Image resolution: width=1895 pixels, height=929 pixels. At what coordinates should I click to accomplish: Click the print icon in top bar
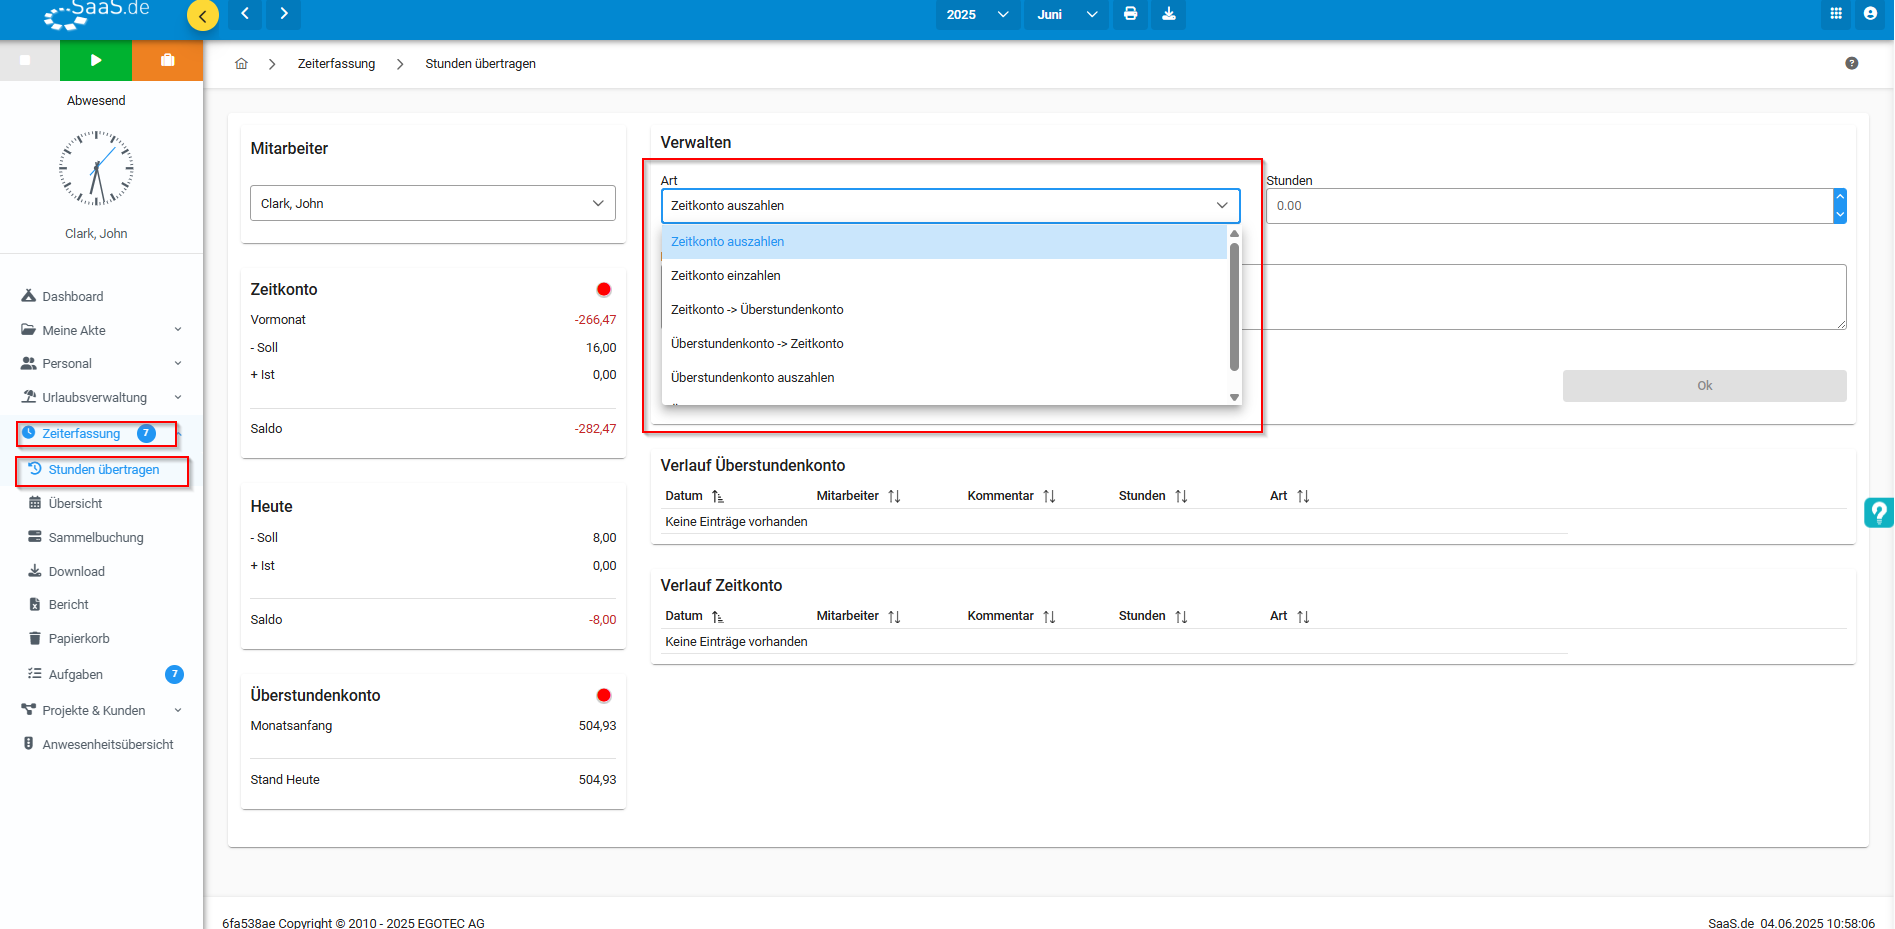(x=1130, y=14)
